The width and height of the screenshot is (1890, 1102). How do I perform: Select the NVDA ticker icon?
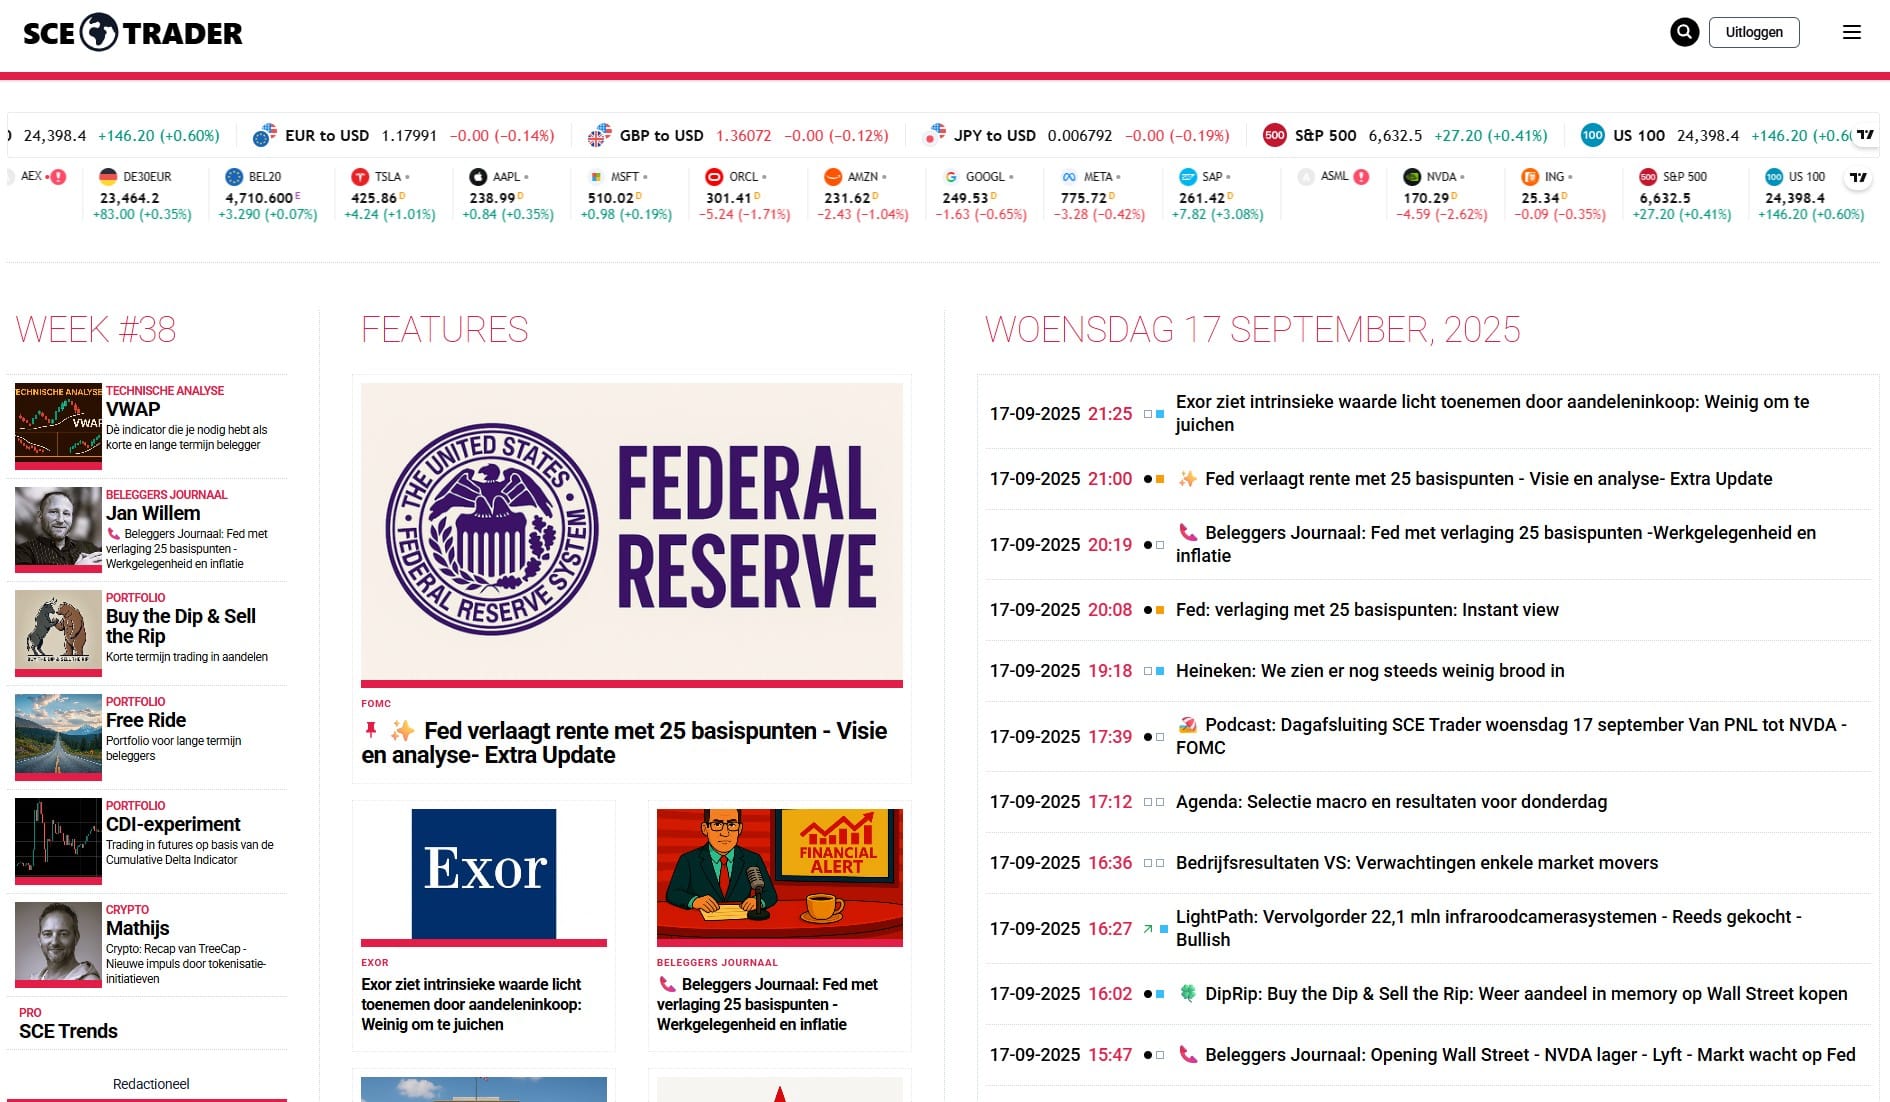(x=1412, y=177)
